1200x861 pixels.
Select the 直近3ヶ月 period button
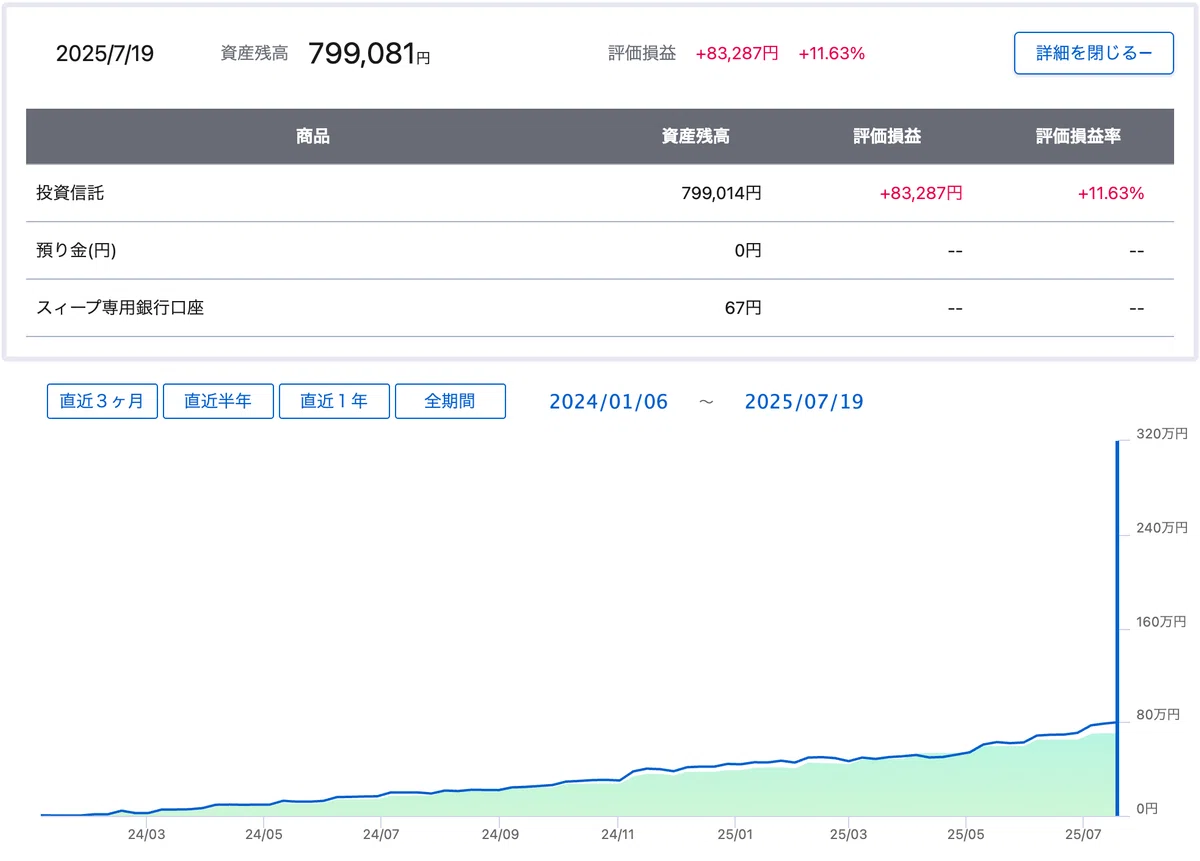102,401
